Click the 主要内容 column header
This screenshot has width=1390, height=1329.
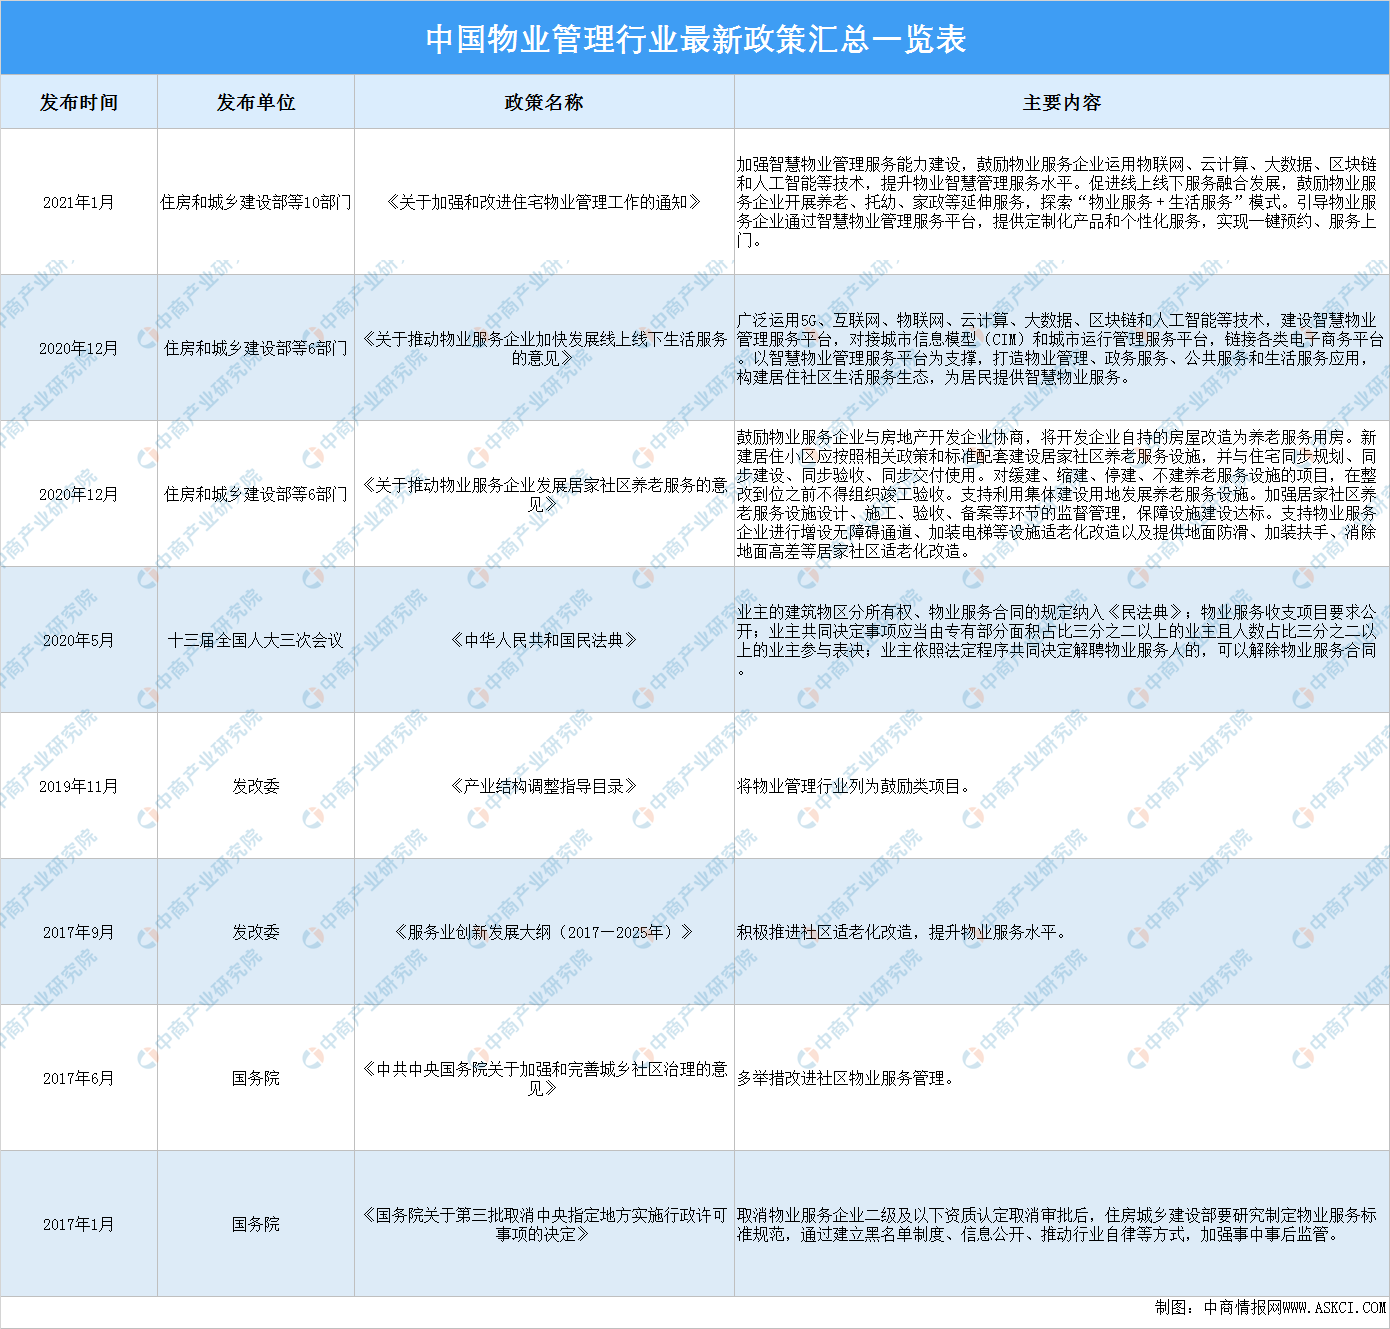tap(1062, 102)
